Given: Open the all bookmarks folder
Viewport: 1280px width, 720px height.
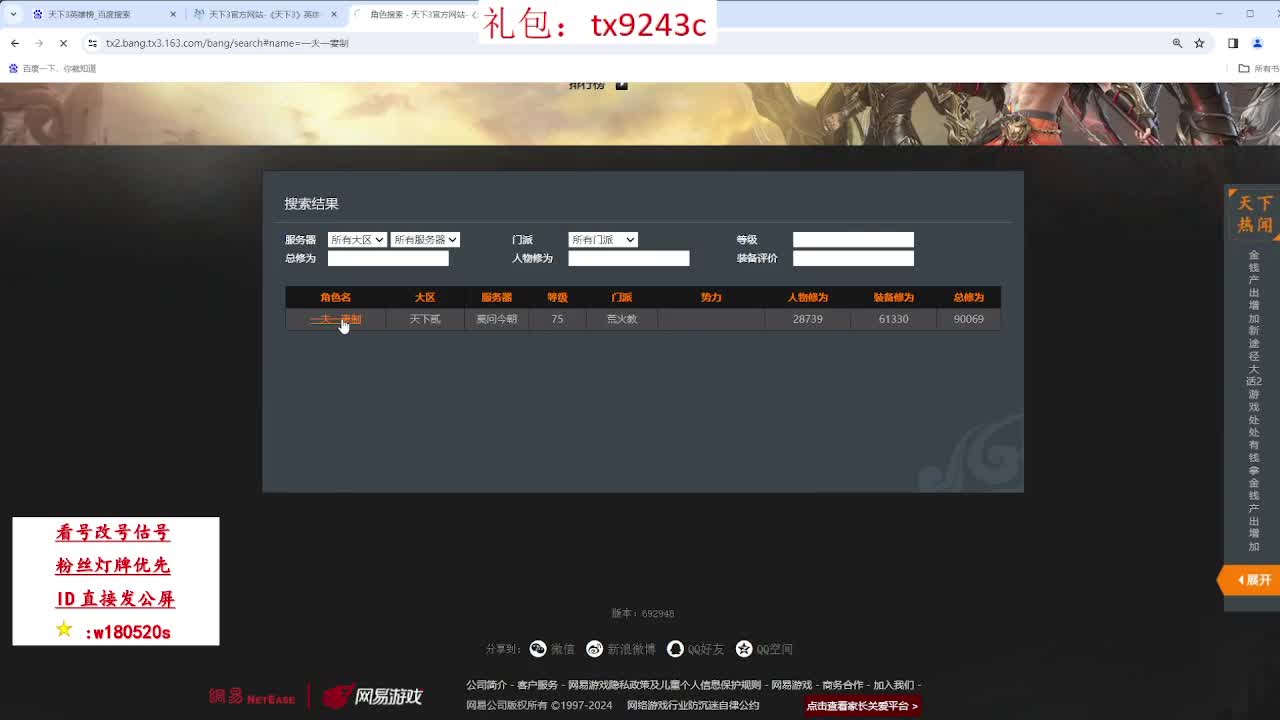Looking at the screenshot, I should pyautogui.click(x=1258, y=69).
